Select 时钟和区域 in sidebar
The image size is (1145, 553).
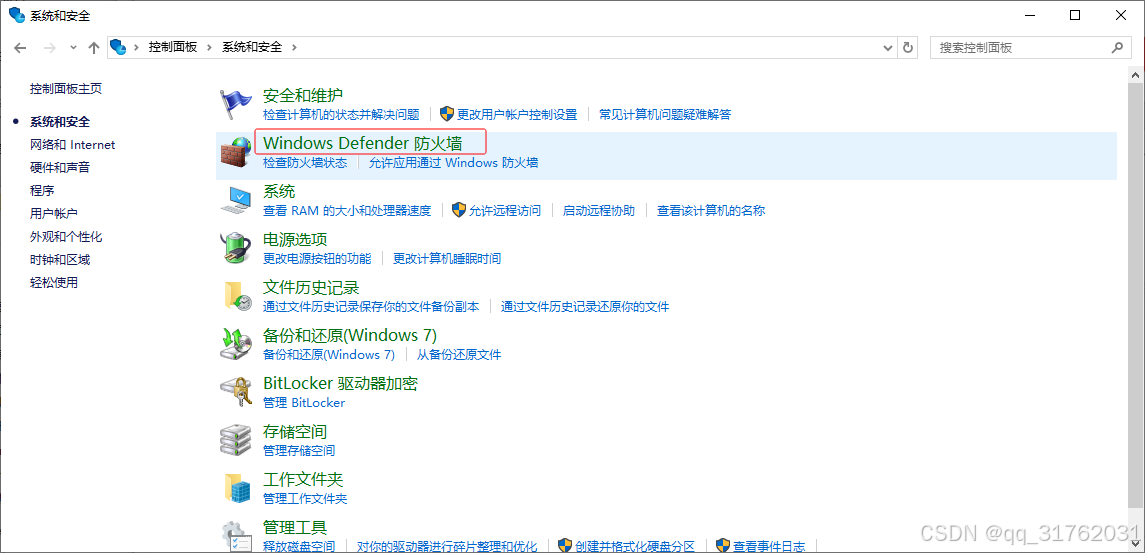[x=60, y=259]
